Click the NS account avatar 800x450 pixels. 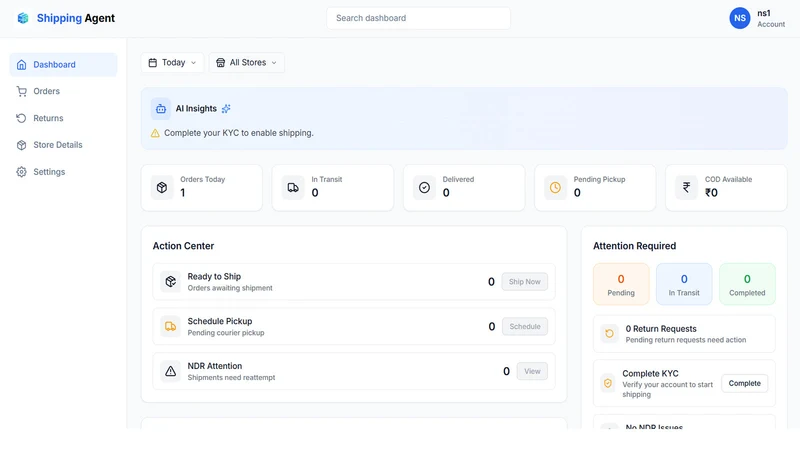(740, 18)
